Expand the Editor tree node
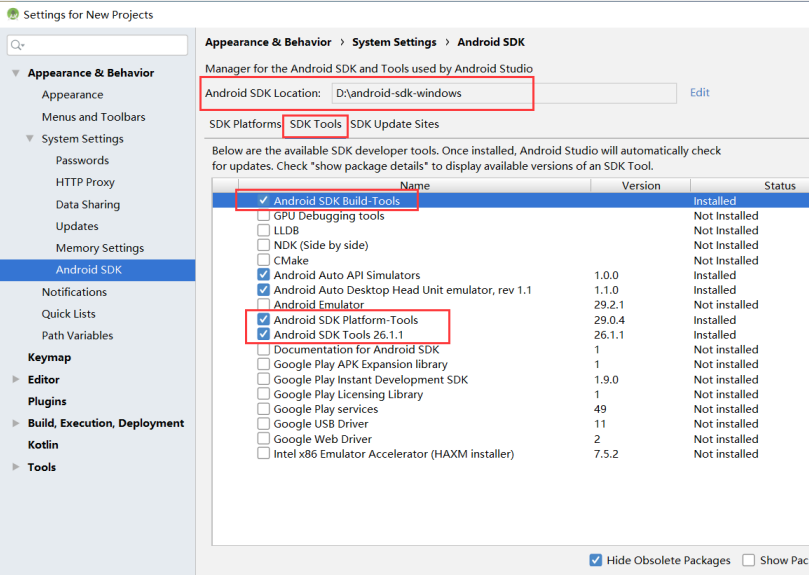Image resolution: width=809 pixels, height=575 pixels. click(16, 379)
